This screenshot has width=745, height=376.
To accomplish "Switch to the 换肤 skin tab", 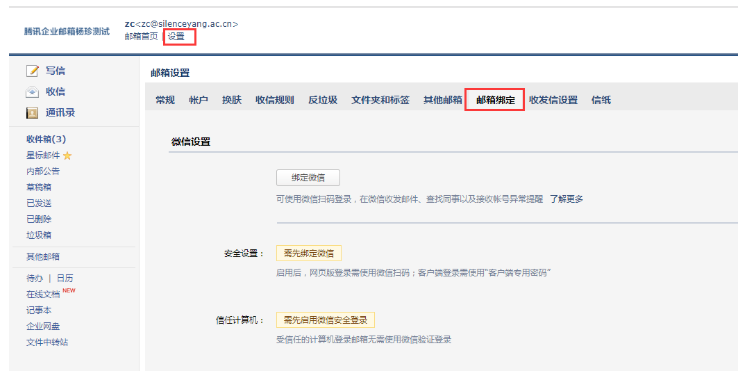I will pos(232,100).
